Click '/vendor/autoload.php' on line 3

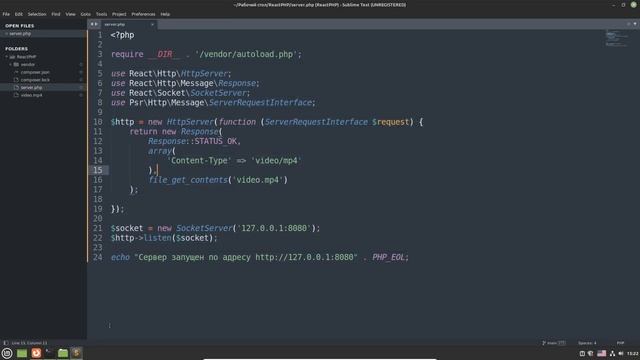click(246, 54)
